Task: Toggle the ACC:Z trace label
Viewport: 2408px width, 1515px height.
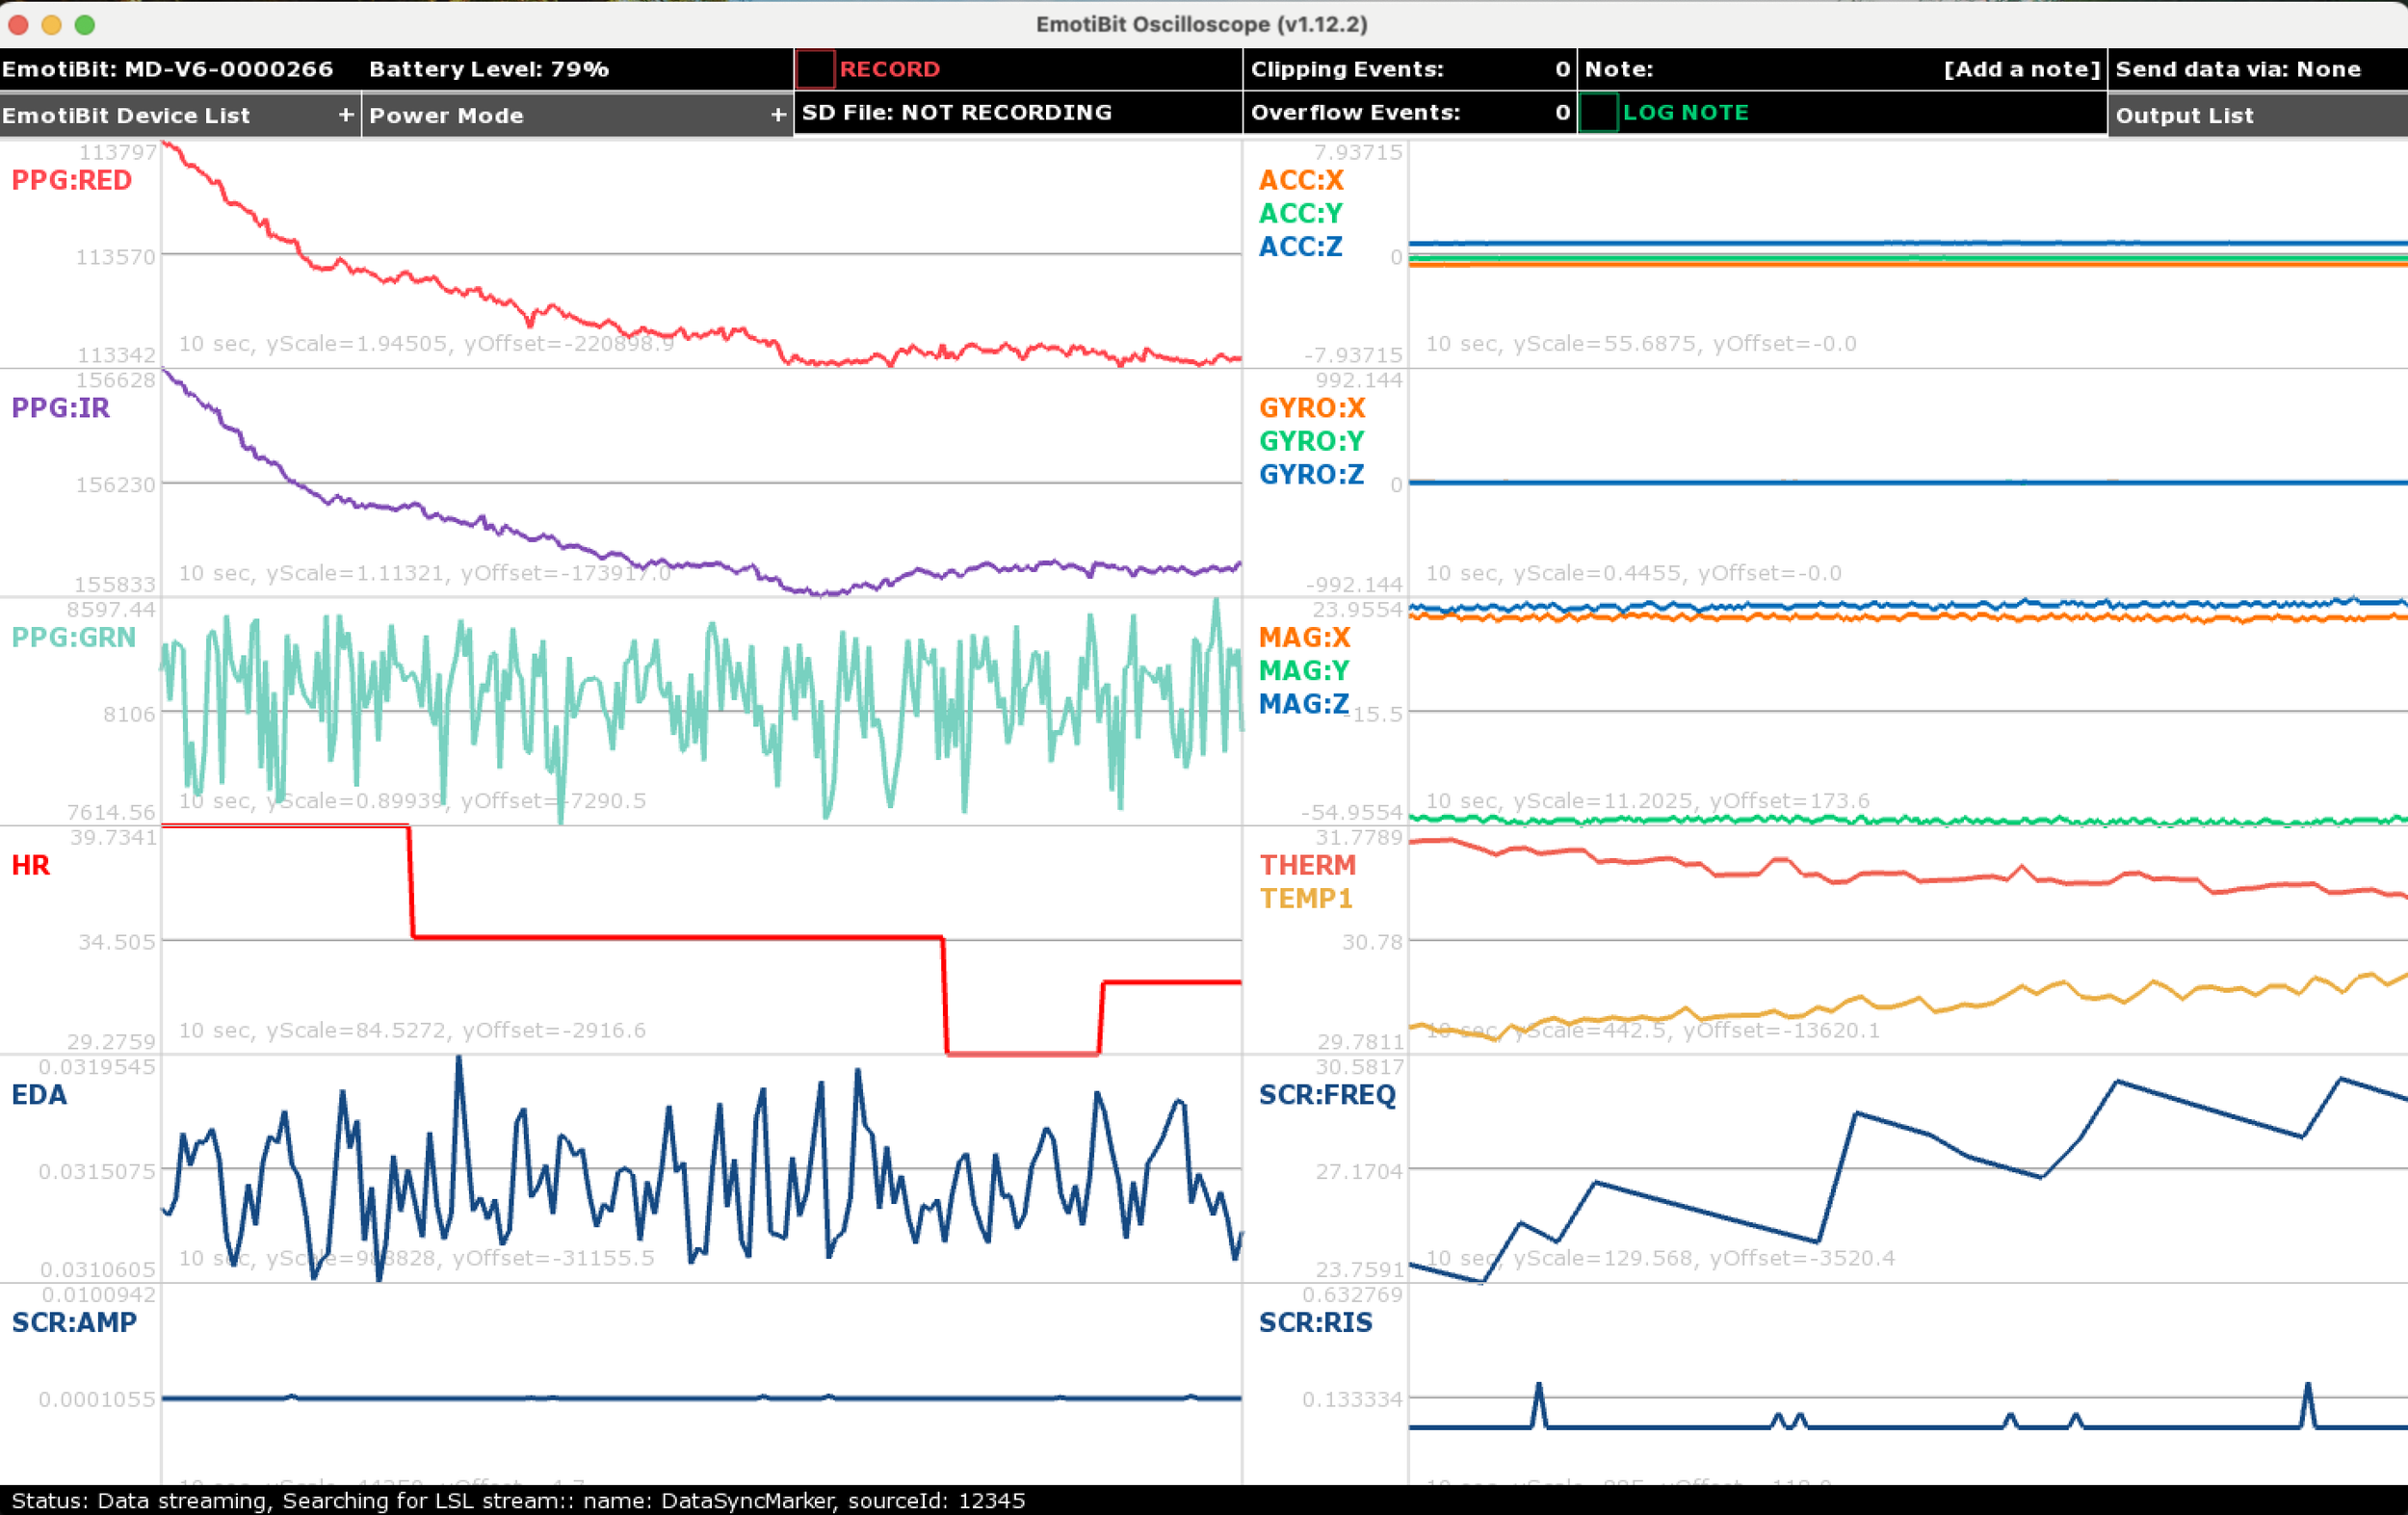Action: pyautogui.click(x=1300, y=246)
